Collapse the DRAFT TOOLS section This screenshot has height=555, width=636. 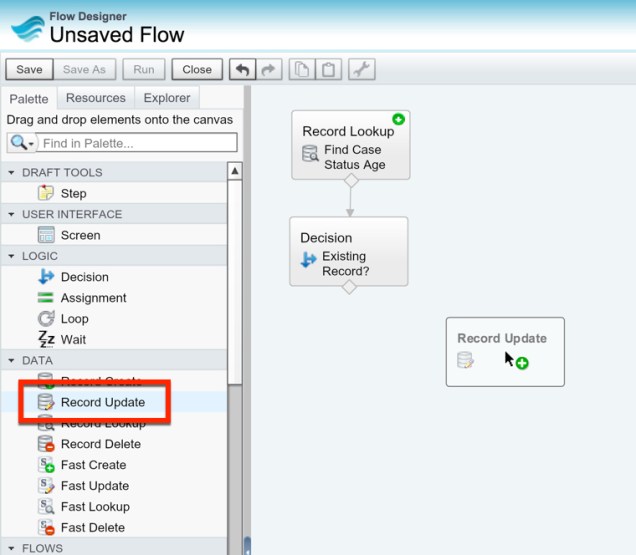11,173
